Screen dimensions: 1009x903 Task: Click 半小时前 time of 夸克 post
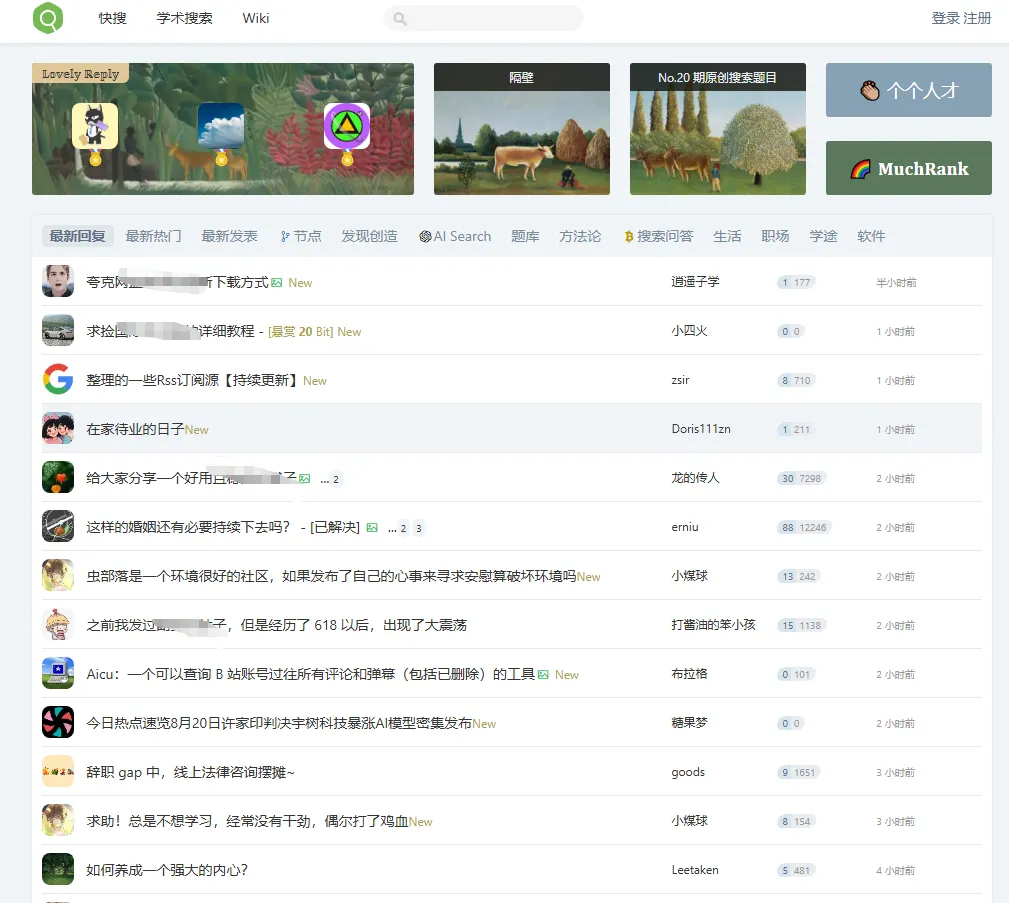coord(896,283)
